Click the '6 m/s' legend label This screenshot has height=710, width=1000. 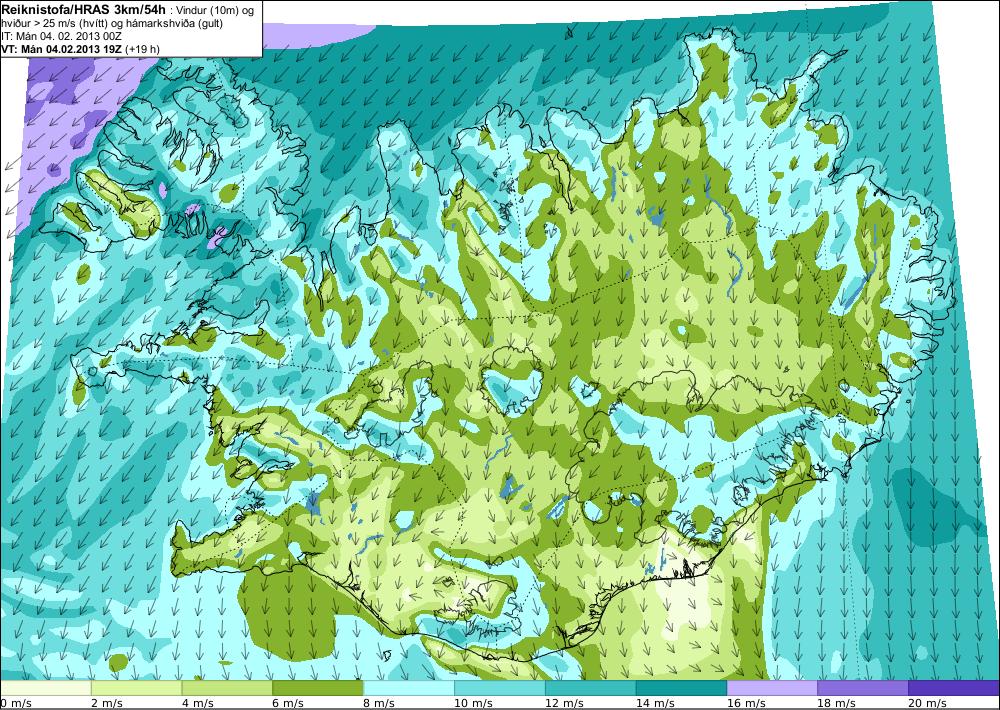(289, 703)
